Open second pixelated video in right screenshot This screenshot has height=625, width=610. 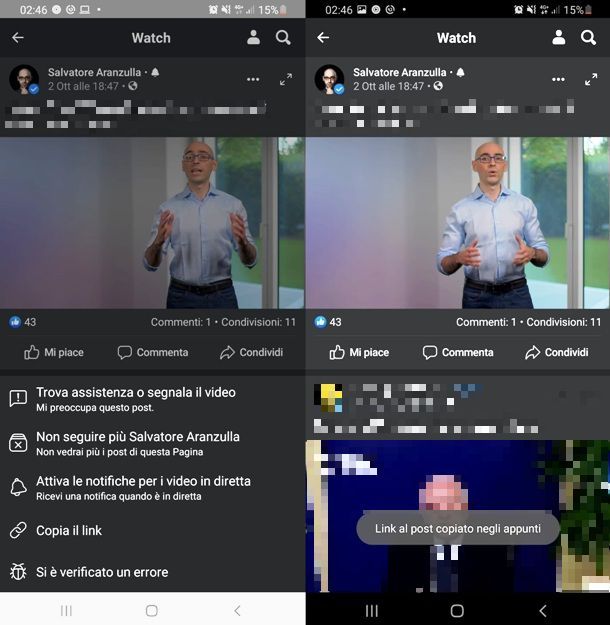click(458, 516)
